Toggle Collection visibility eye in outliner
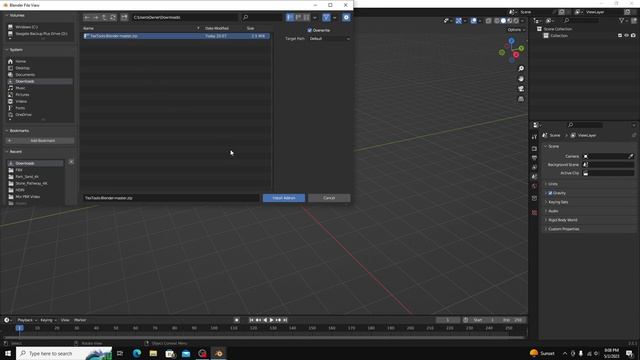The image size is (640, 360). tap(627, 36)
